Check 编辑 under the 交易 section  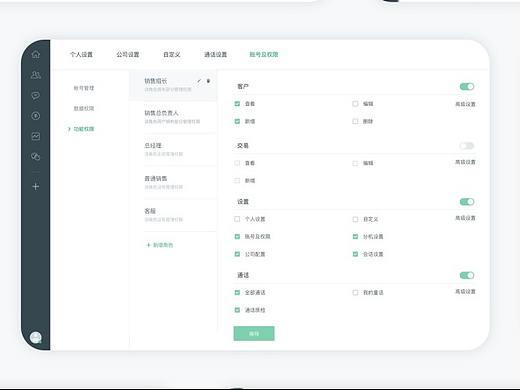[355, 163]
